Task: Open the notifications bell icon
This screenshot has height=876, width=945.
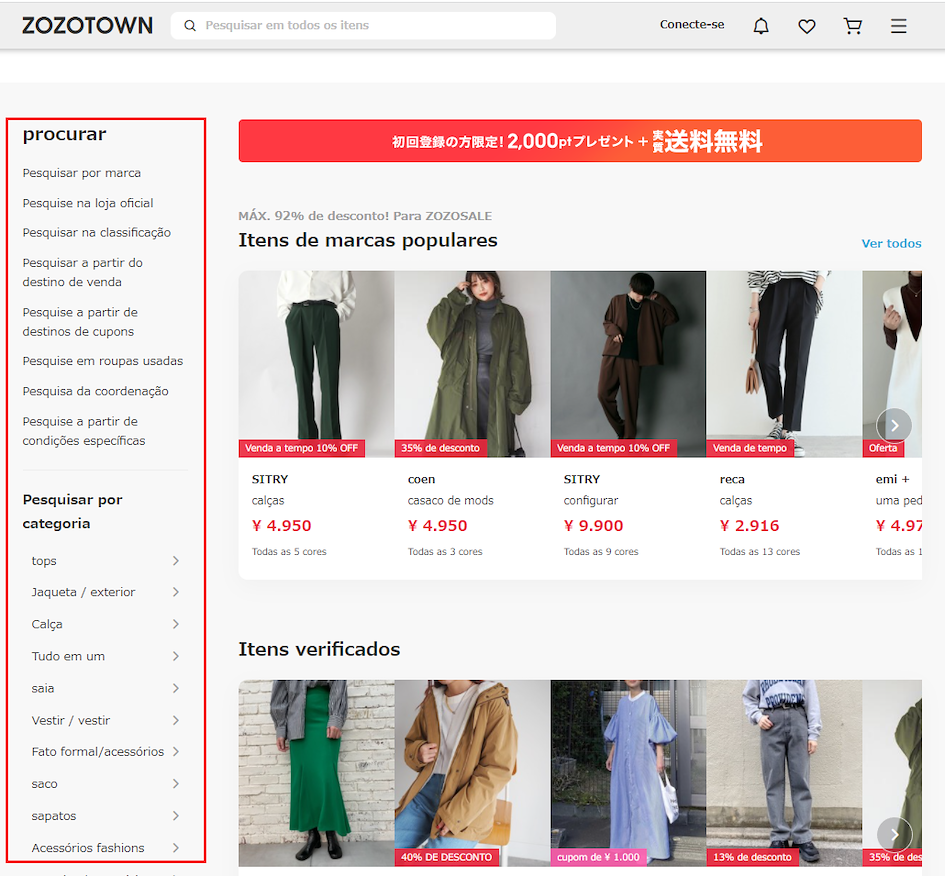Action: tap(761, 26)
